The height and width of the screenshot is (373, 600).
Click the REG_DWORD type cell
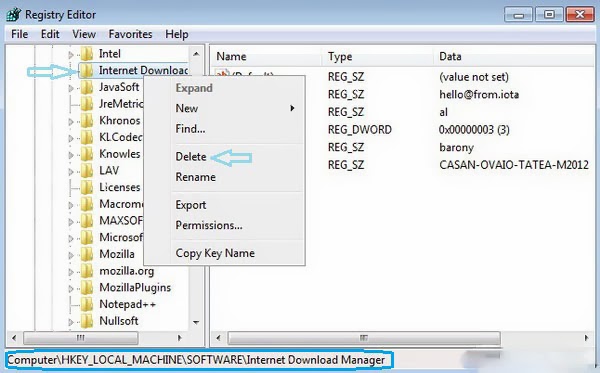click(x=360, y=130)
